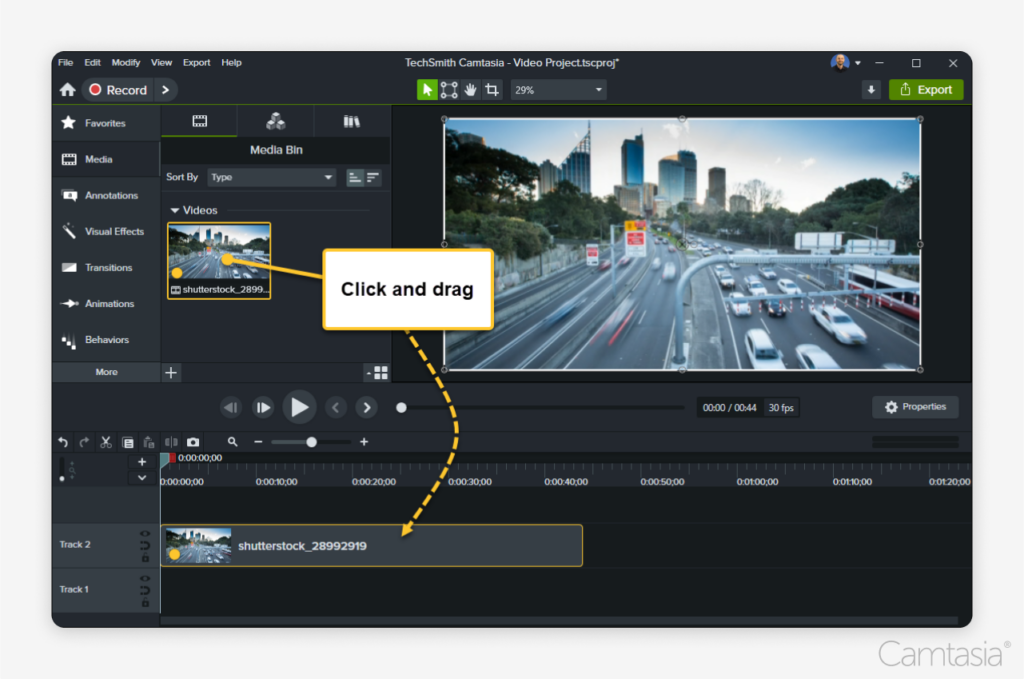Lock Track 1 with its padlock icon
The image size is (1024, 679).
point(145,601)
